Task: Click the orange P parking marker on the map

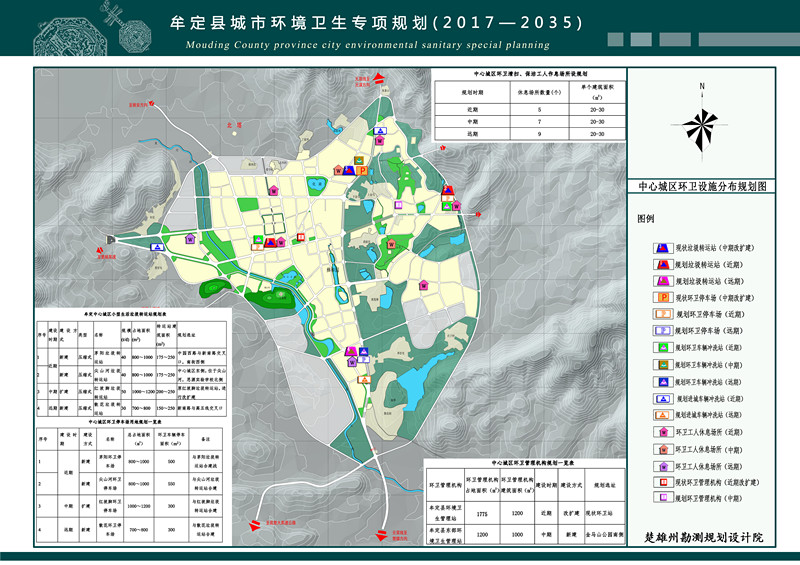Action: click(x=360, y=171)
